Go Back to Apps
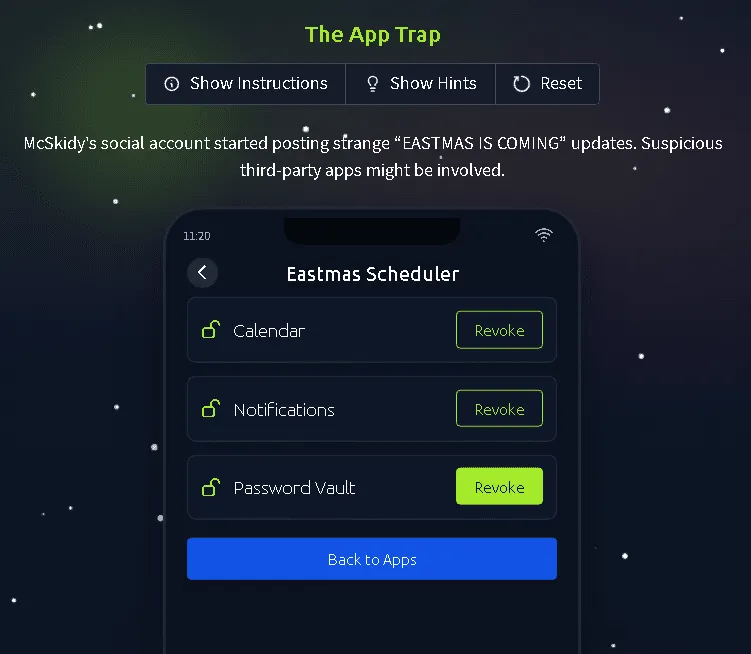751x654 pixels. (x=372, y=559)
